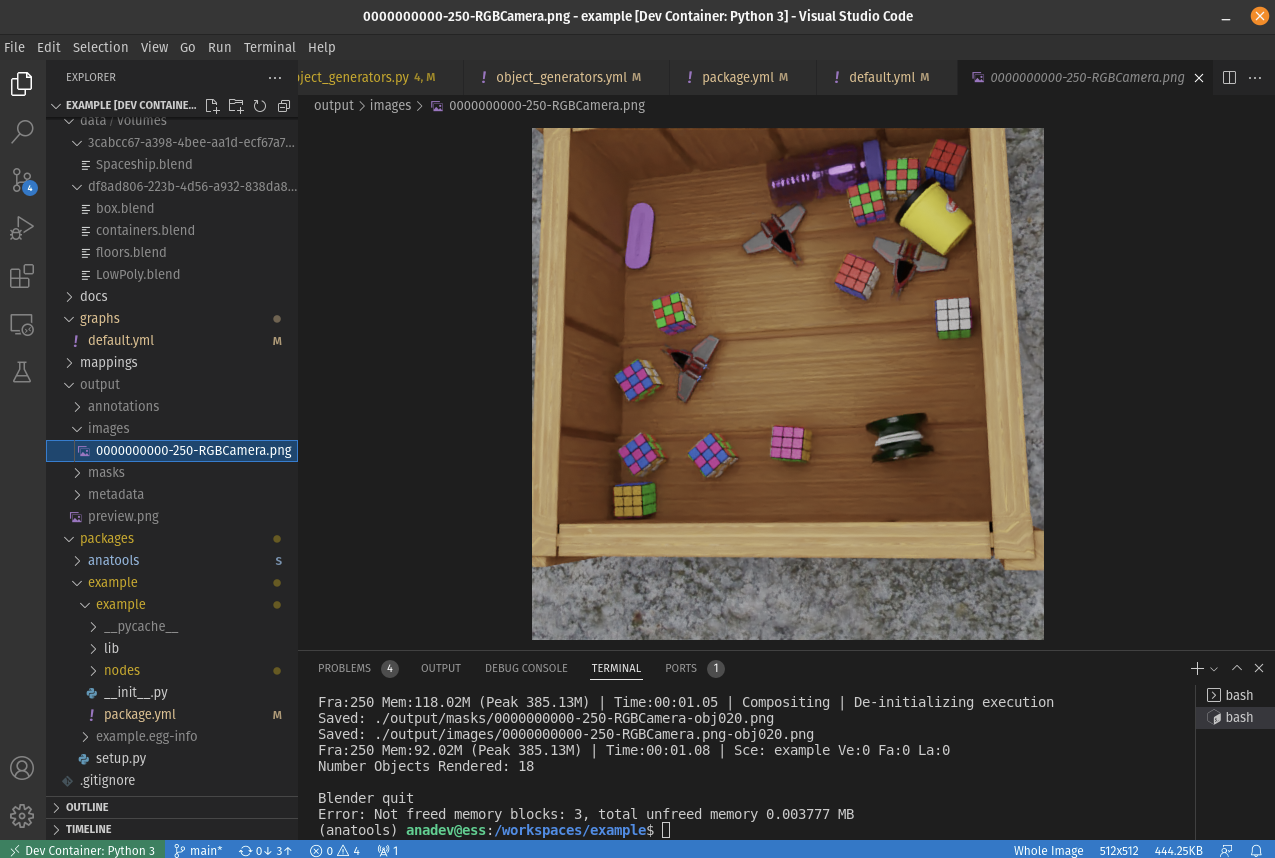The height and width of the screenshot is (858, 1275).
Task: Refresh the Explorer file tree
Action: tap(260, 106)
